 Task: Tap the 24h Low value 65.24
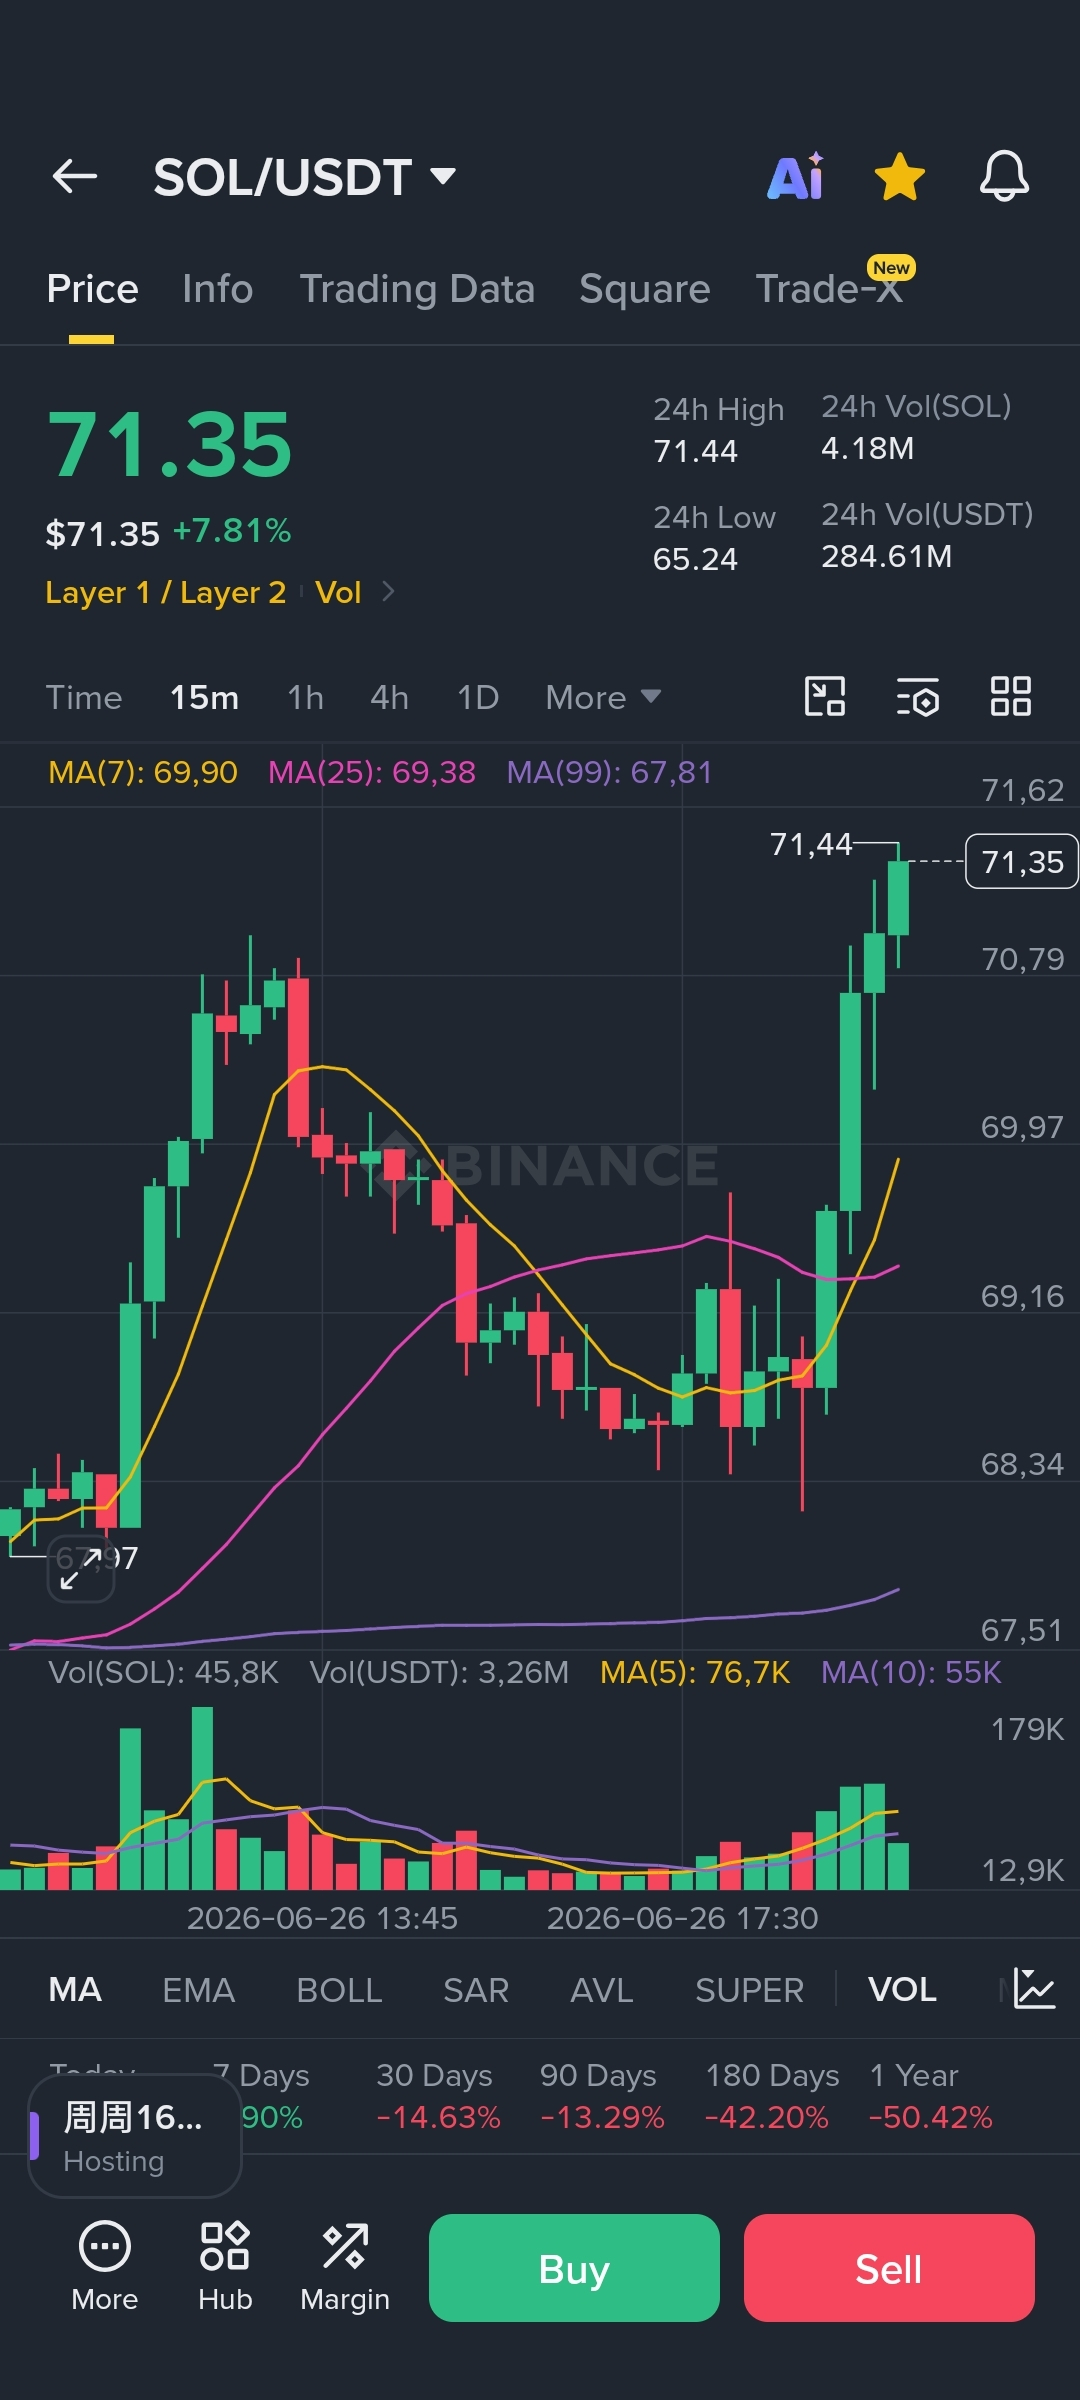(695, 559)
